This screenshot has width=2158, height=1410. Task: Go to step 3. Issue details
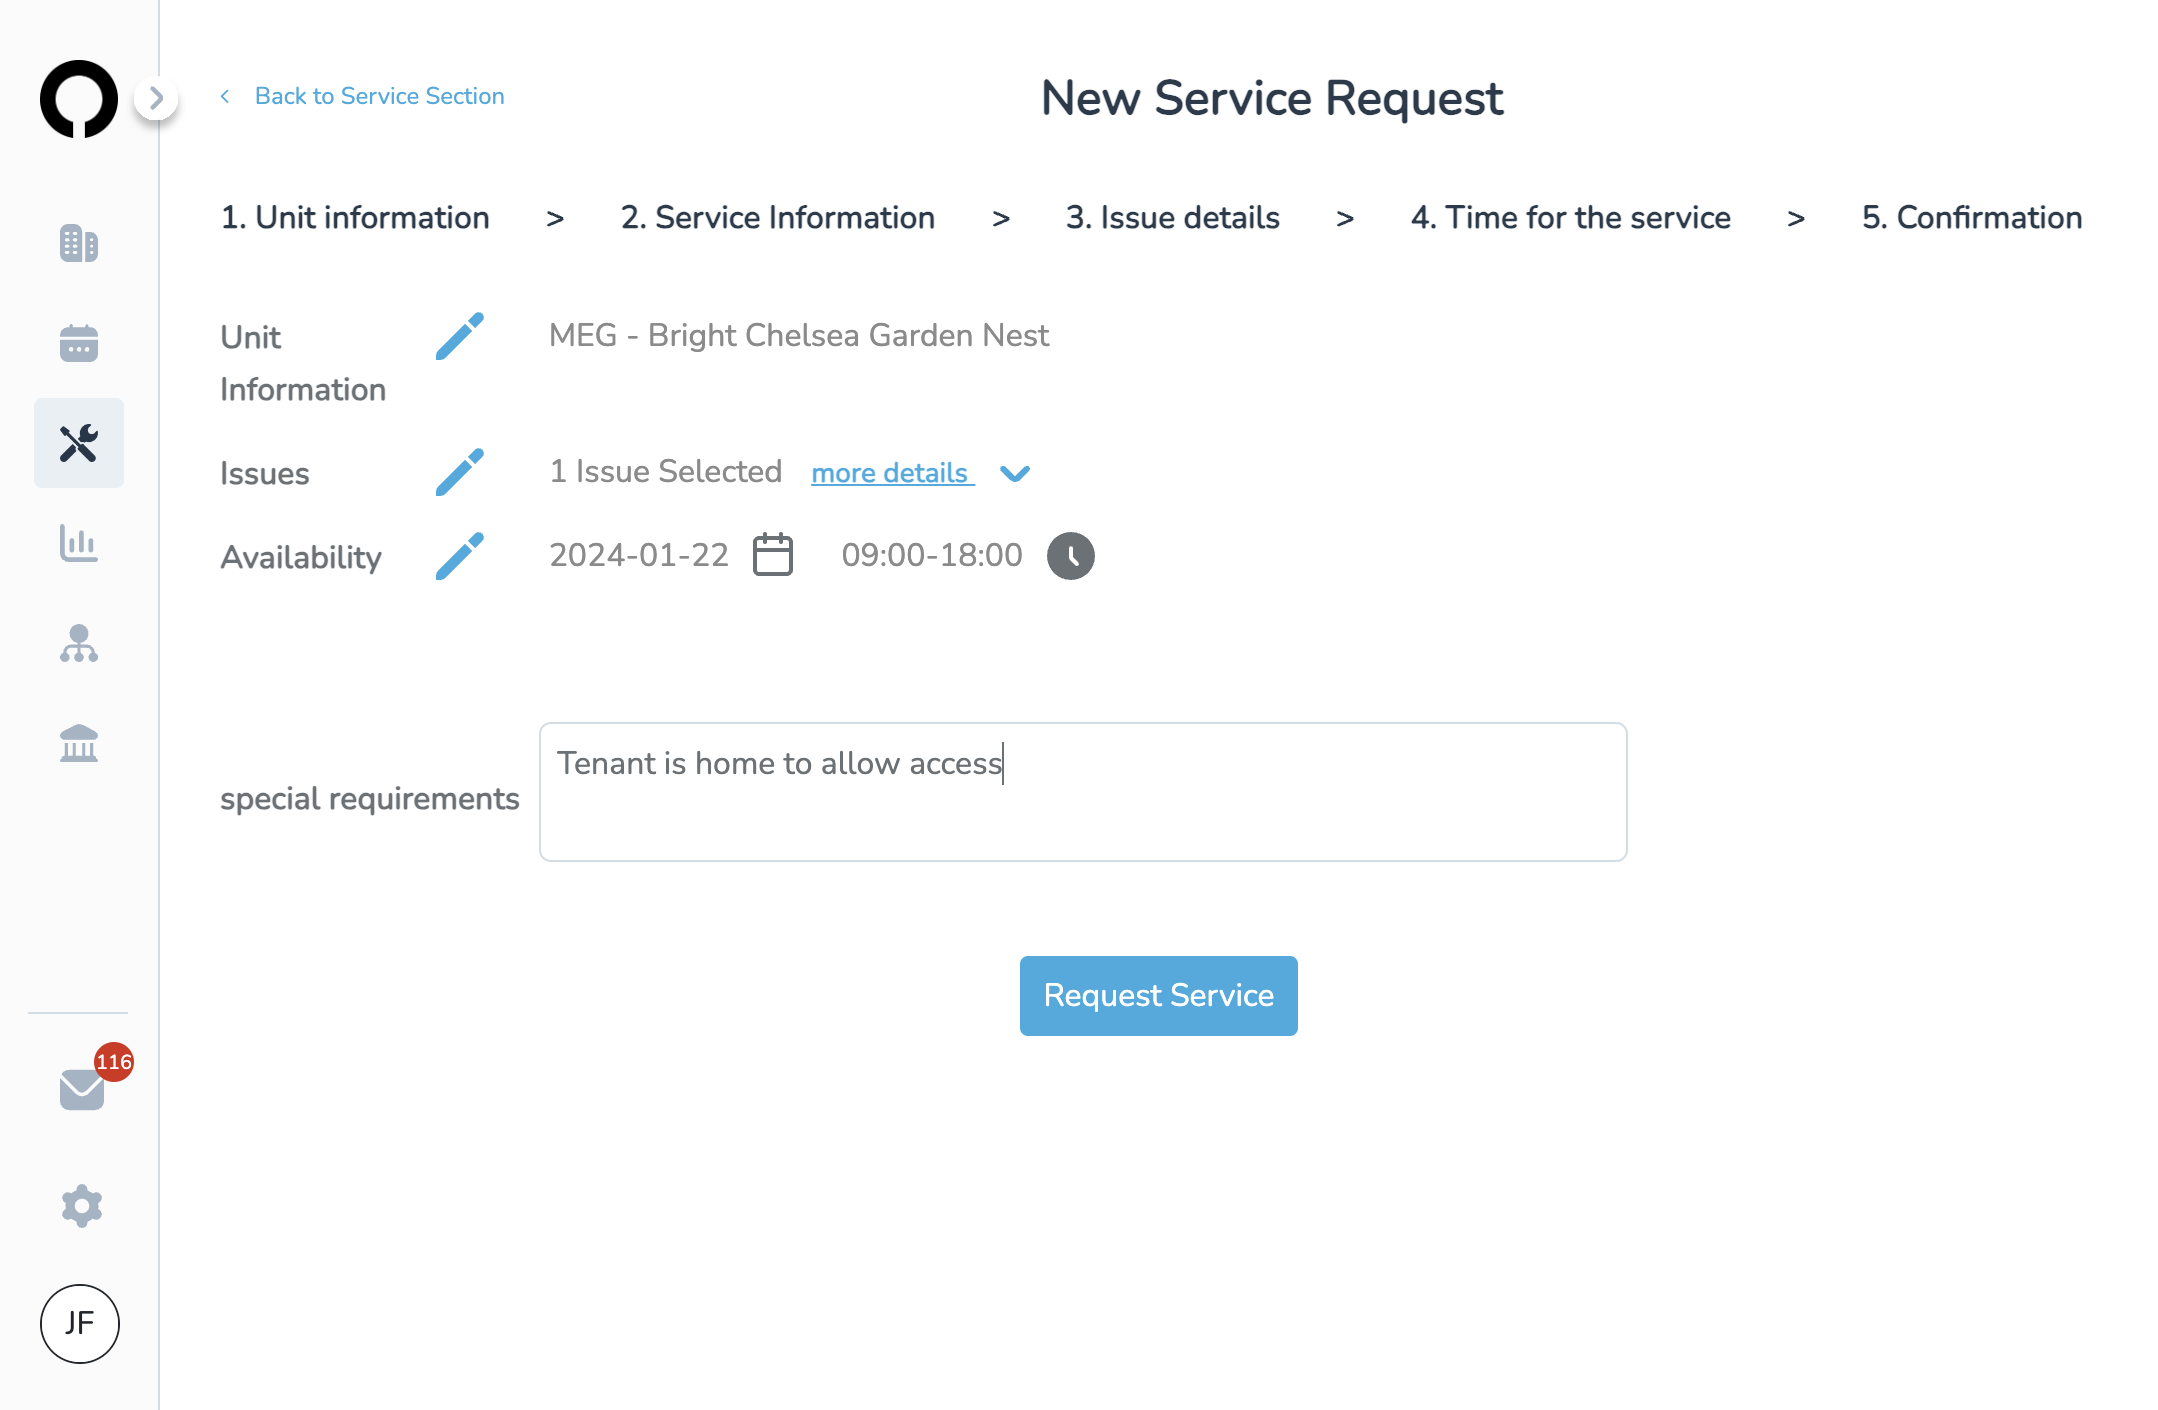click(1173, 217)
